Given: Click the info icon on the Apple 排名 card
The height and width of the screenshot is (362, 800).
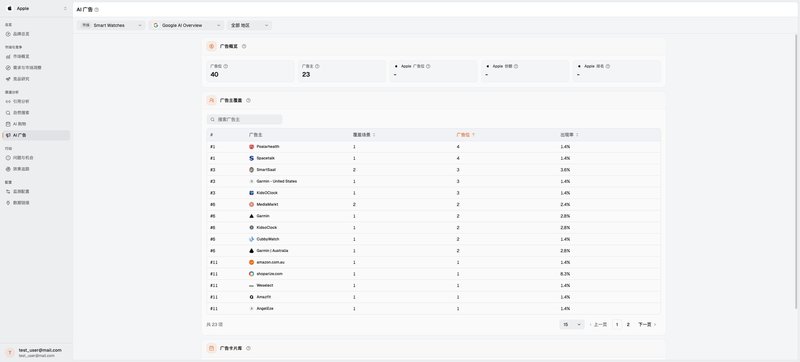Looking at the screenshot, I should point(608,66).
